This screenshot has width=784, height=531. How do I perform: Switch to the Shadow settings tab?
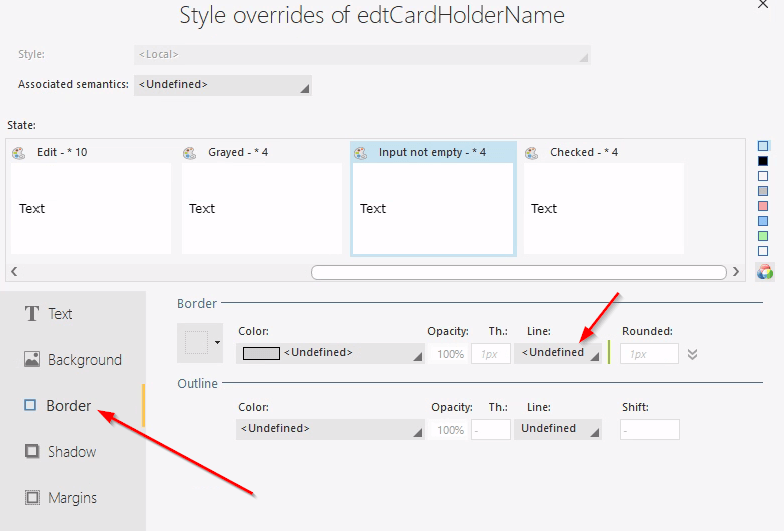72,452
